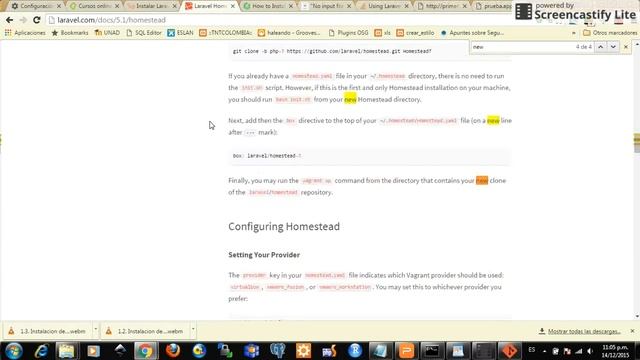Open the Aplicaciones apps shortcut
This screenshot has width=640, height=360.
pyautogui.click(x=25, y=33)
